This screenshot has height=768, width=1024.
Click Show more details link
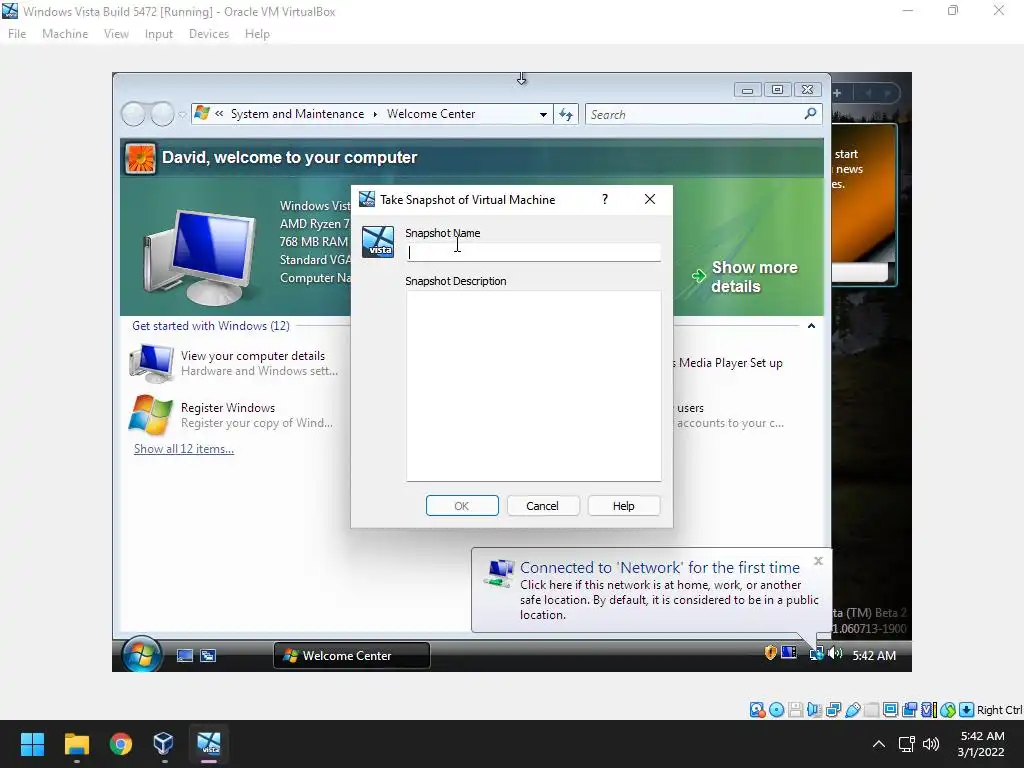tap(754, 277)
